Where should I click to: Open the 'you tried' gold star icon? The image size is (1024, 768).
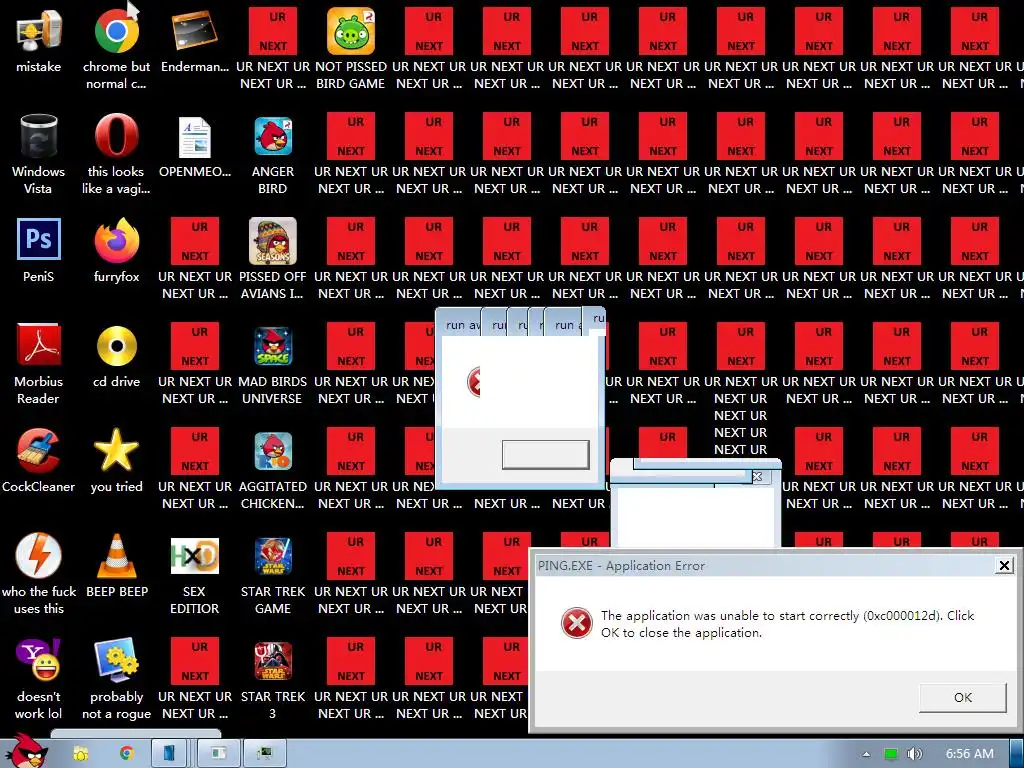[116, 450]
